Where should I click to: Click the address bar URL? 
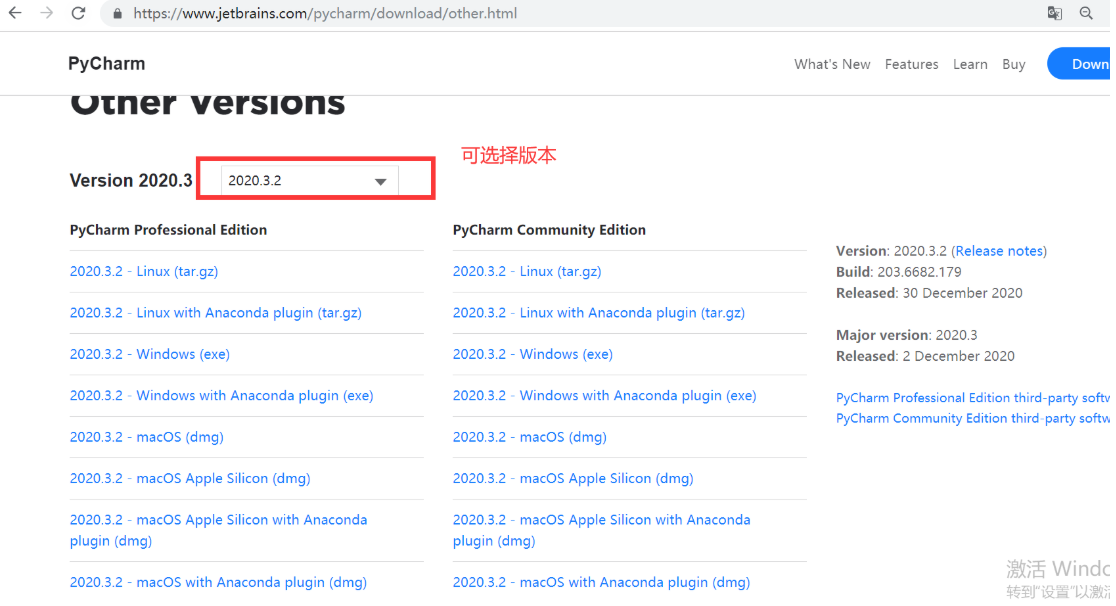[325, 13]
